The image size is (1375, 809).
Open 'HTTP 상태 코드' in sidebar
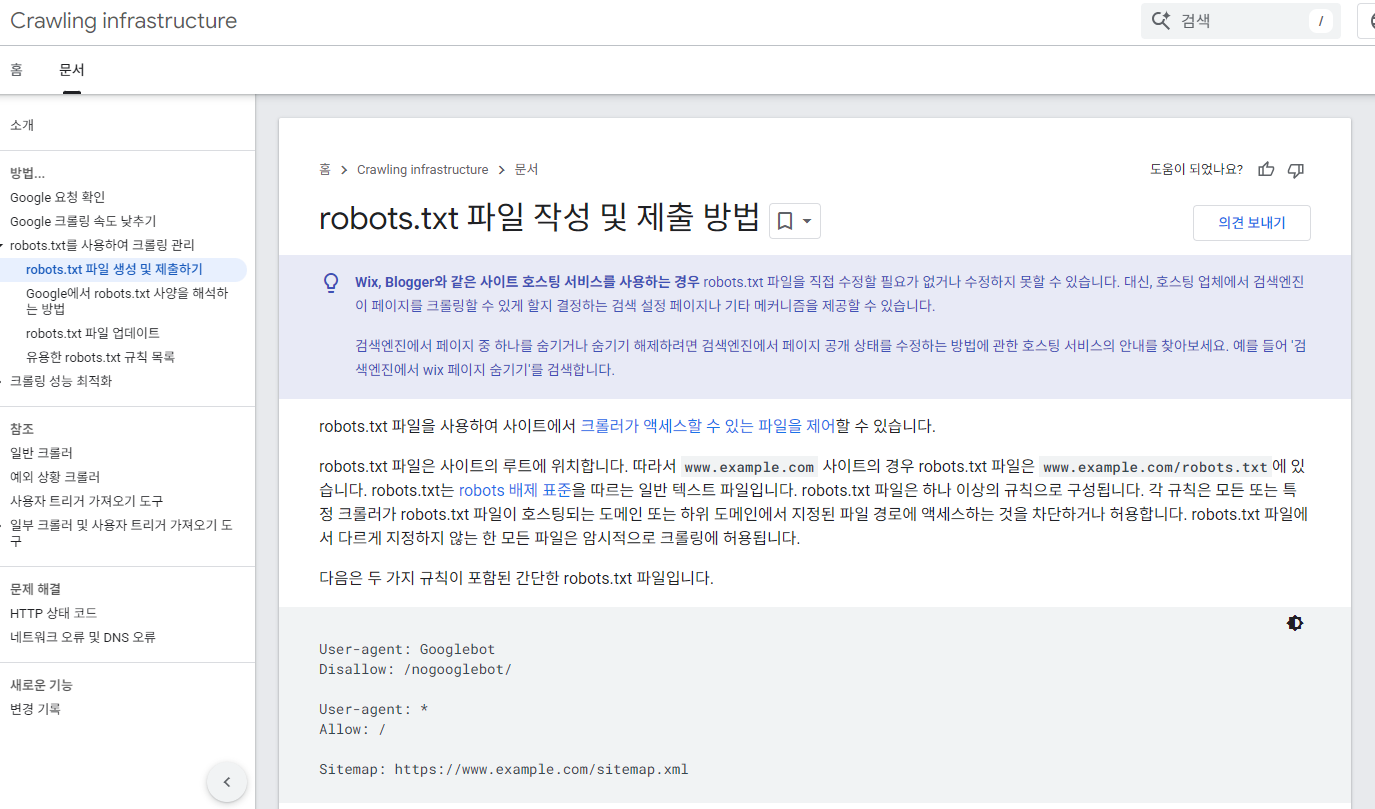pos(53,613)
